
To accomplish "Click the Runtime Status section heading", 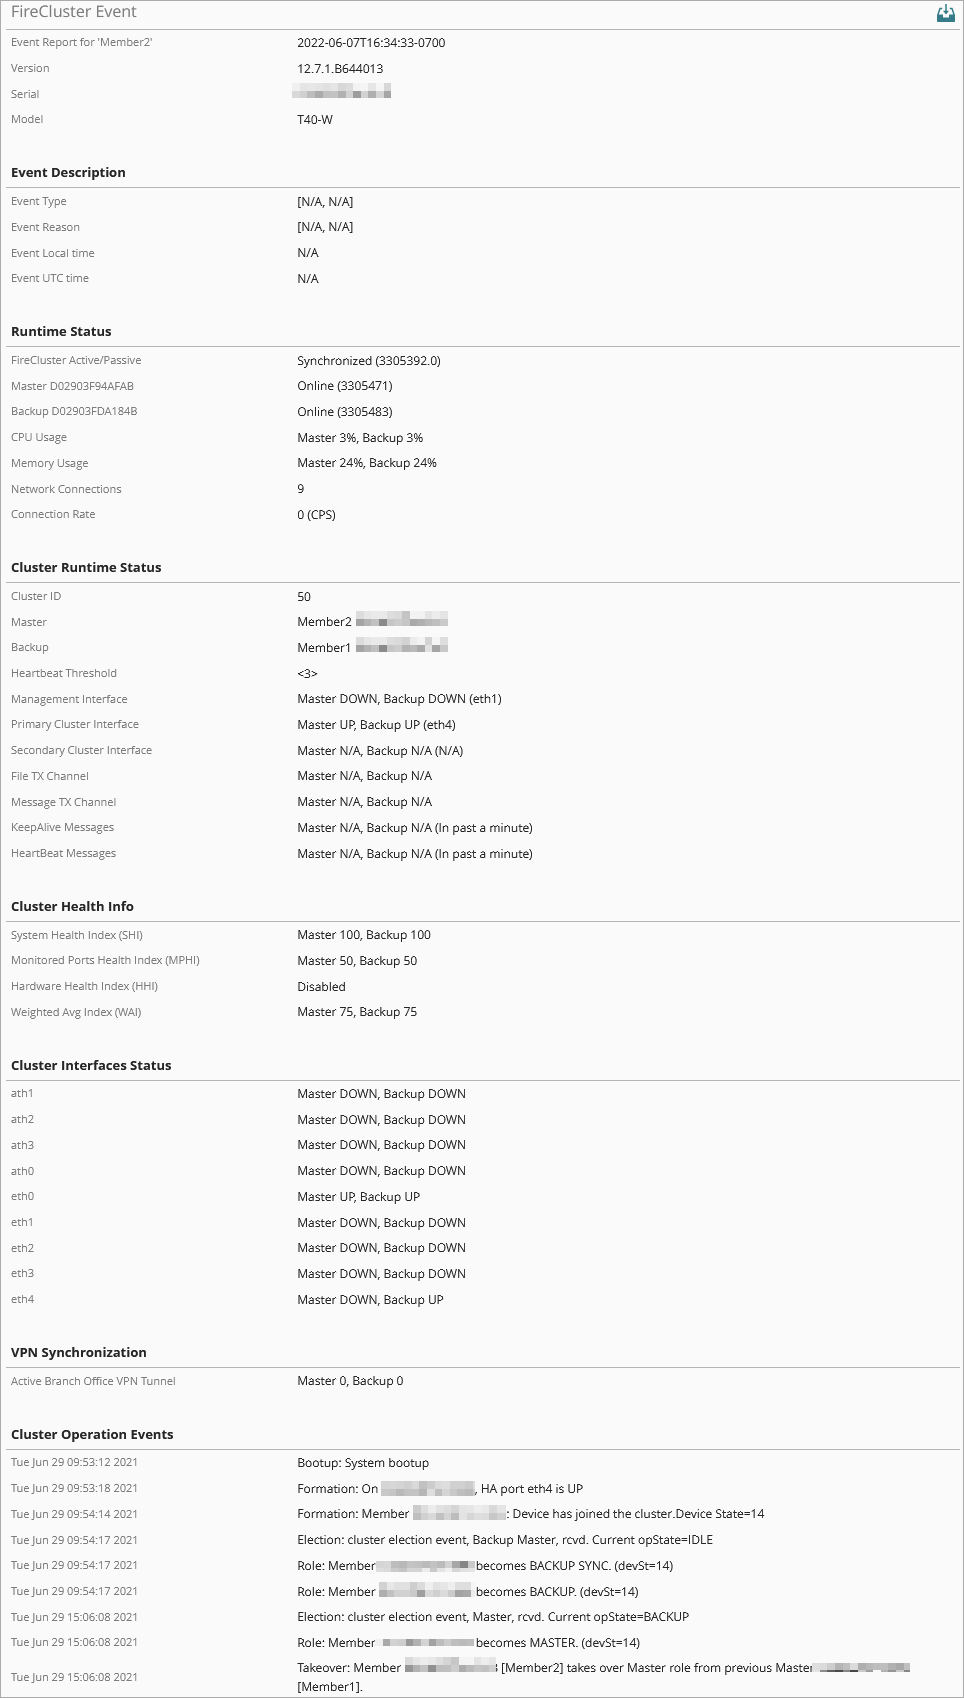I will [x=61, y=332].
